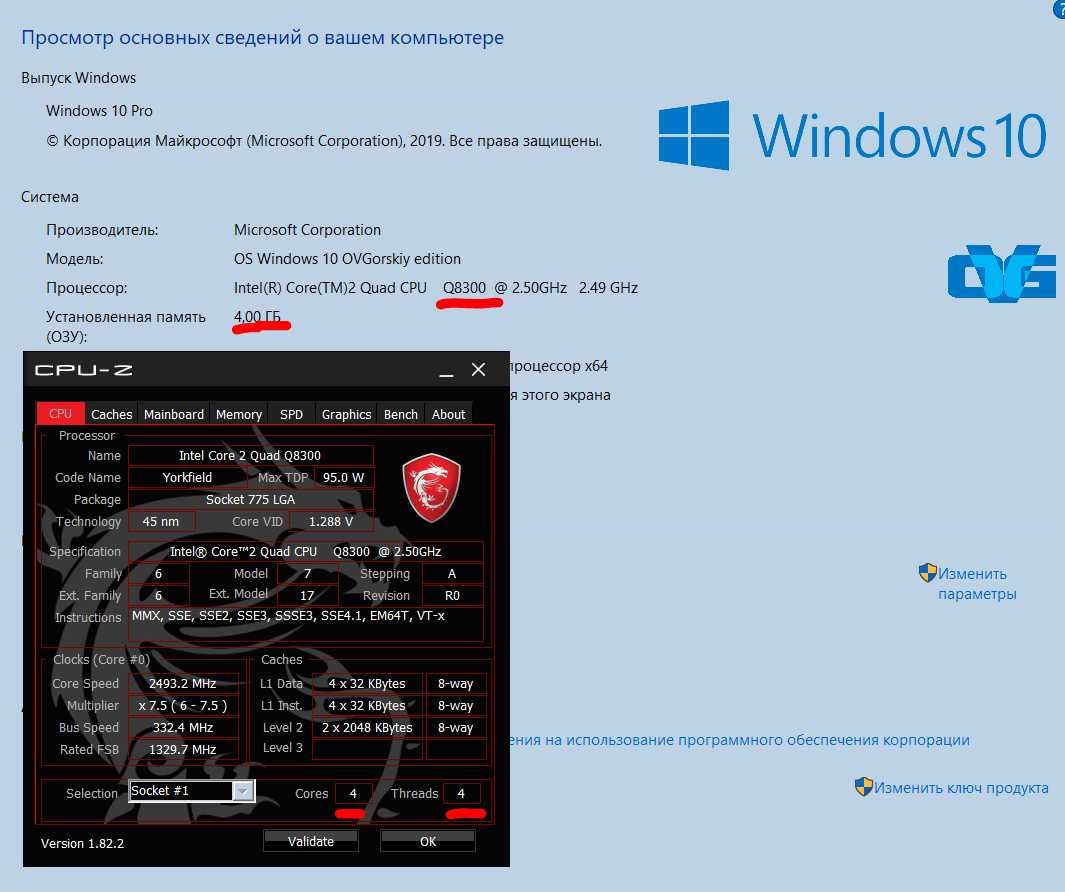Click the Instructions list 'MMX, SSE, SSE2...'
Viewport: 1065px width, 892px height.
[x=306, y=624]
